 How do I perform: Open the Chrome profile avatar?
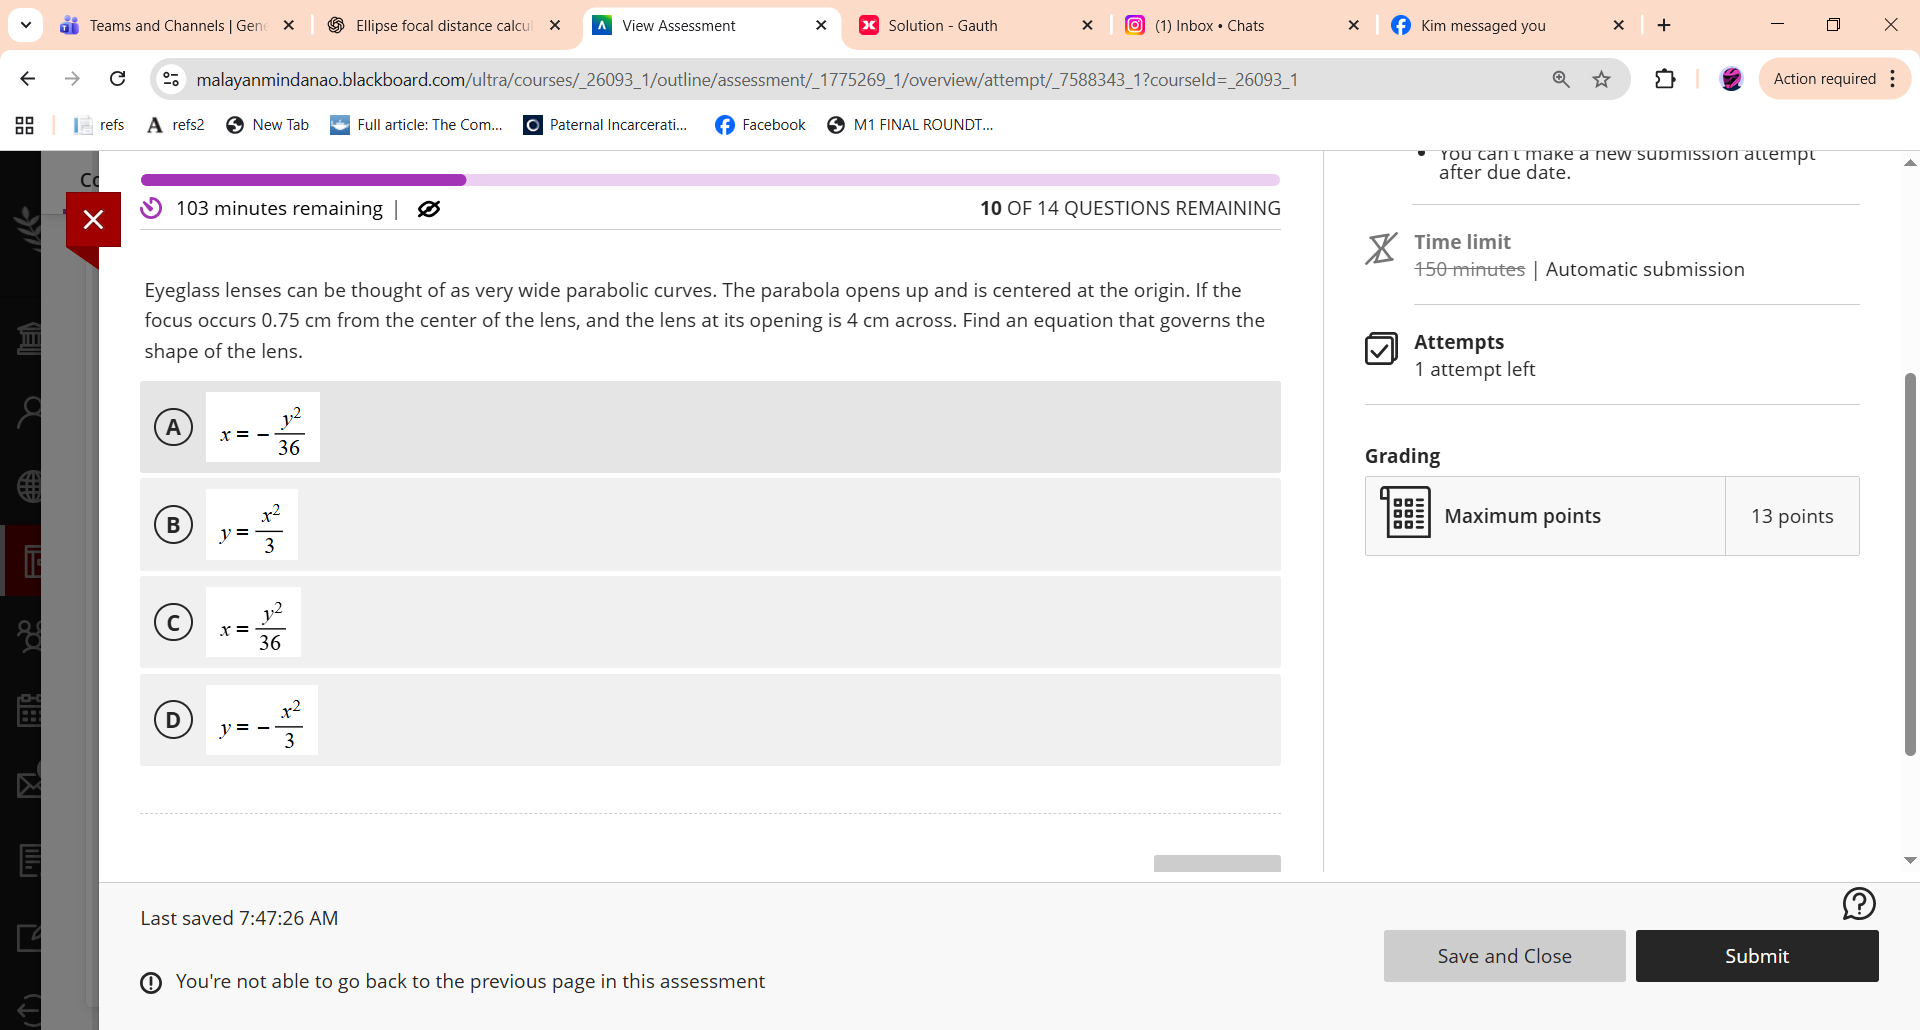[x=1731, y=79]
